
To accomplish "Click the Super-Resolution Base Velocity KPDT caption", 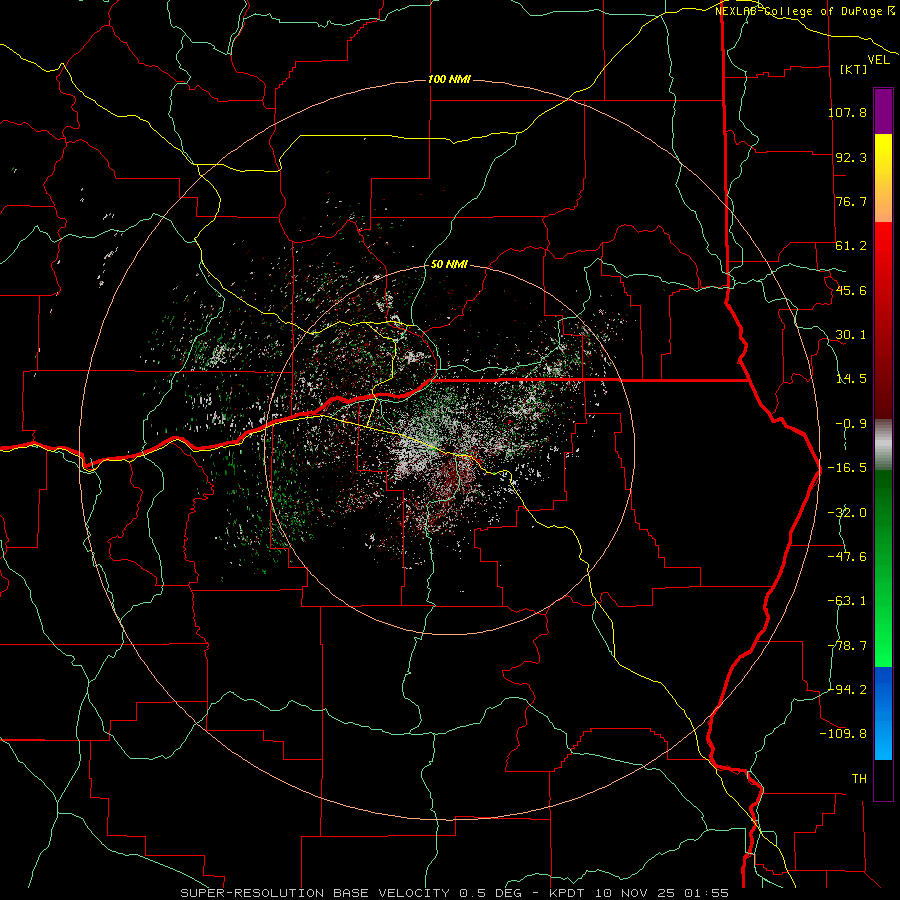I will coord(455,893).
